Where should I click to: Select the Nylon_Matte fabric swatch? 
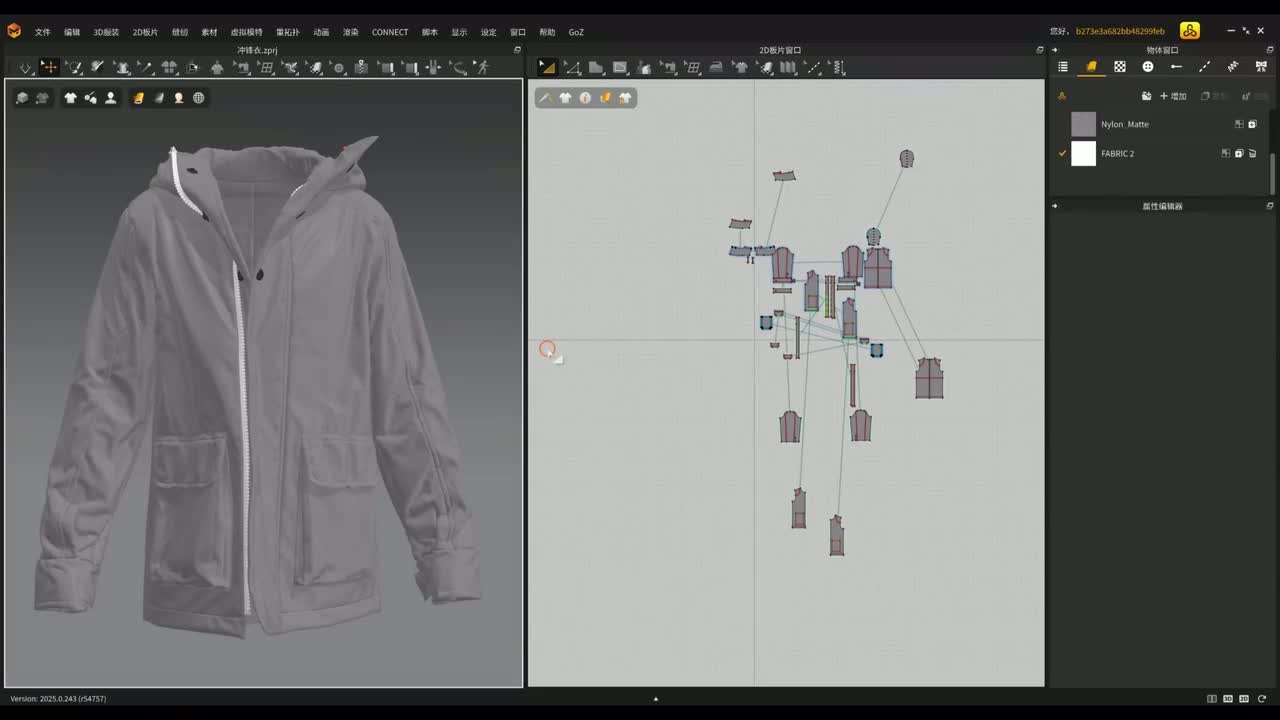point(1083,124)
